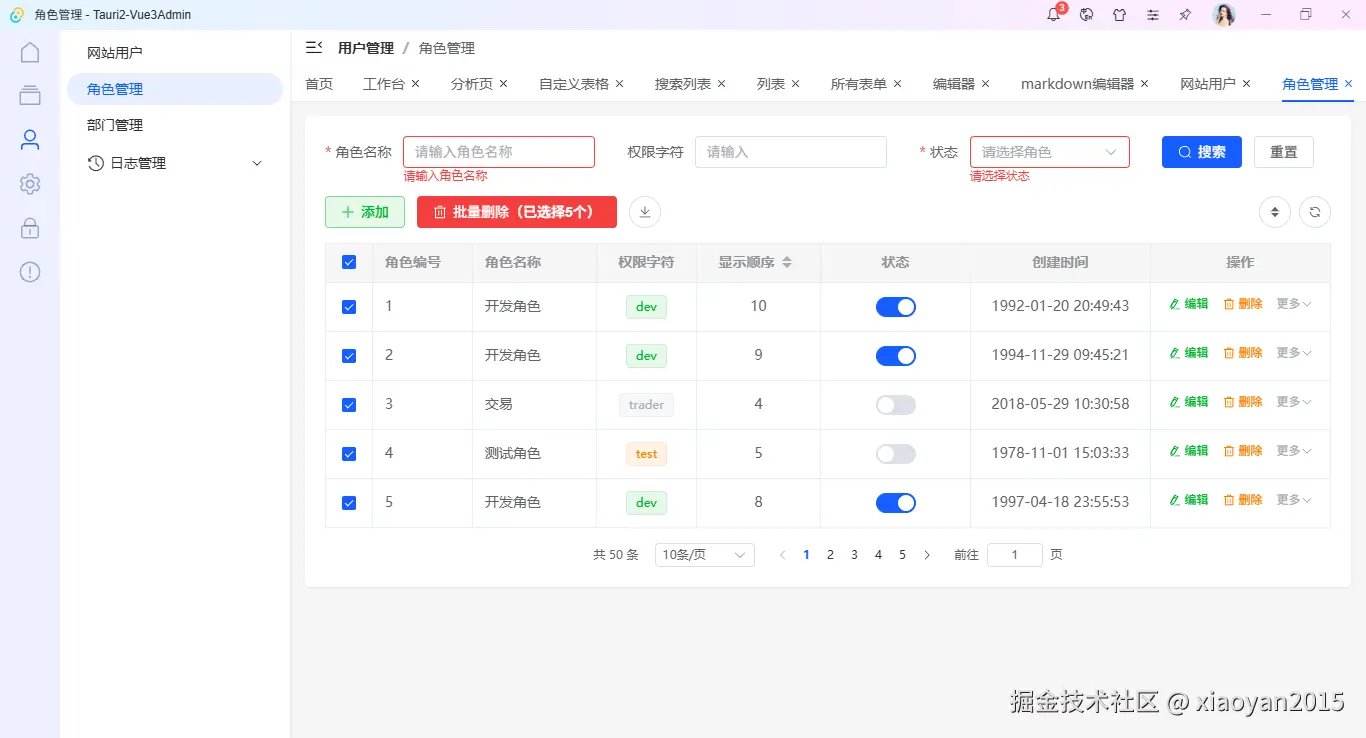This screenshot has height=738, width=1366.
Task: Open the 10条/页 page size dropdown
Action: click(x=704, y=554)
